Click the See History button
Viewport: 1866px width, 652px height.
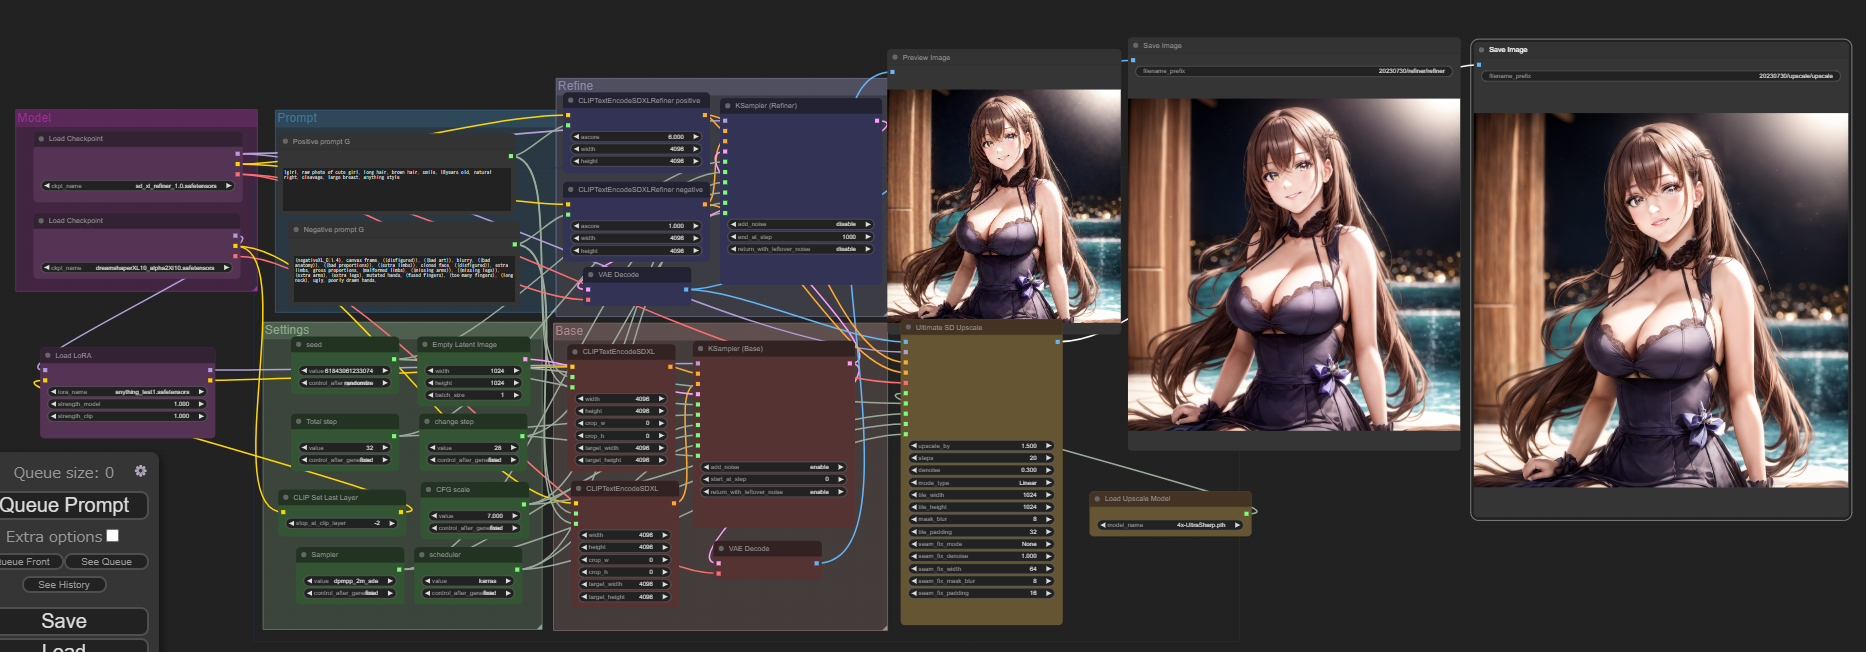pyautogui.click(x=64, y=585)
